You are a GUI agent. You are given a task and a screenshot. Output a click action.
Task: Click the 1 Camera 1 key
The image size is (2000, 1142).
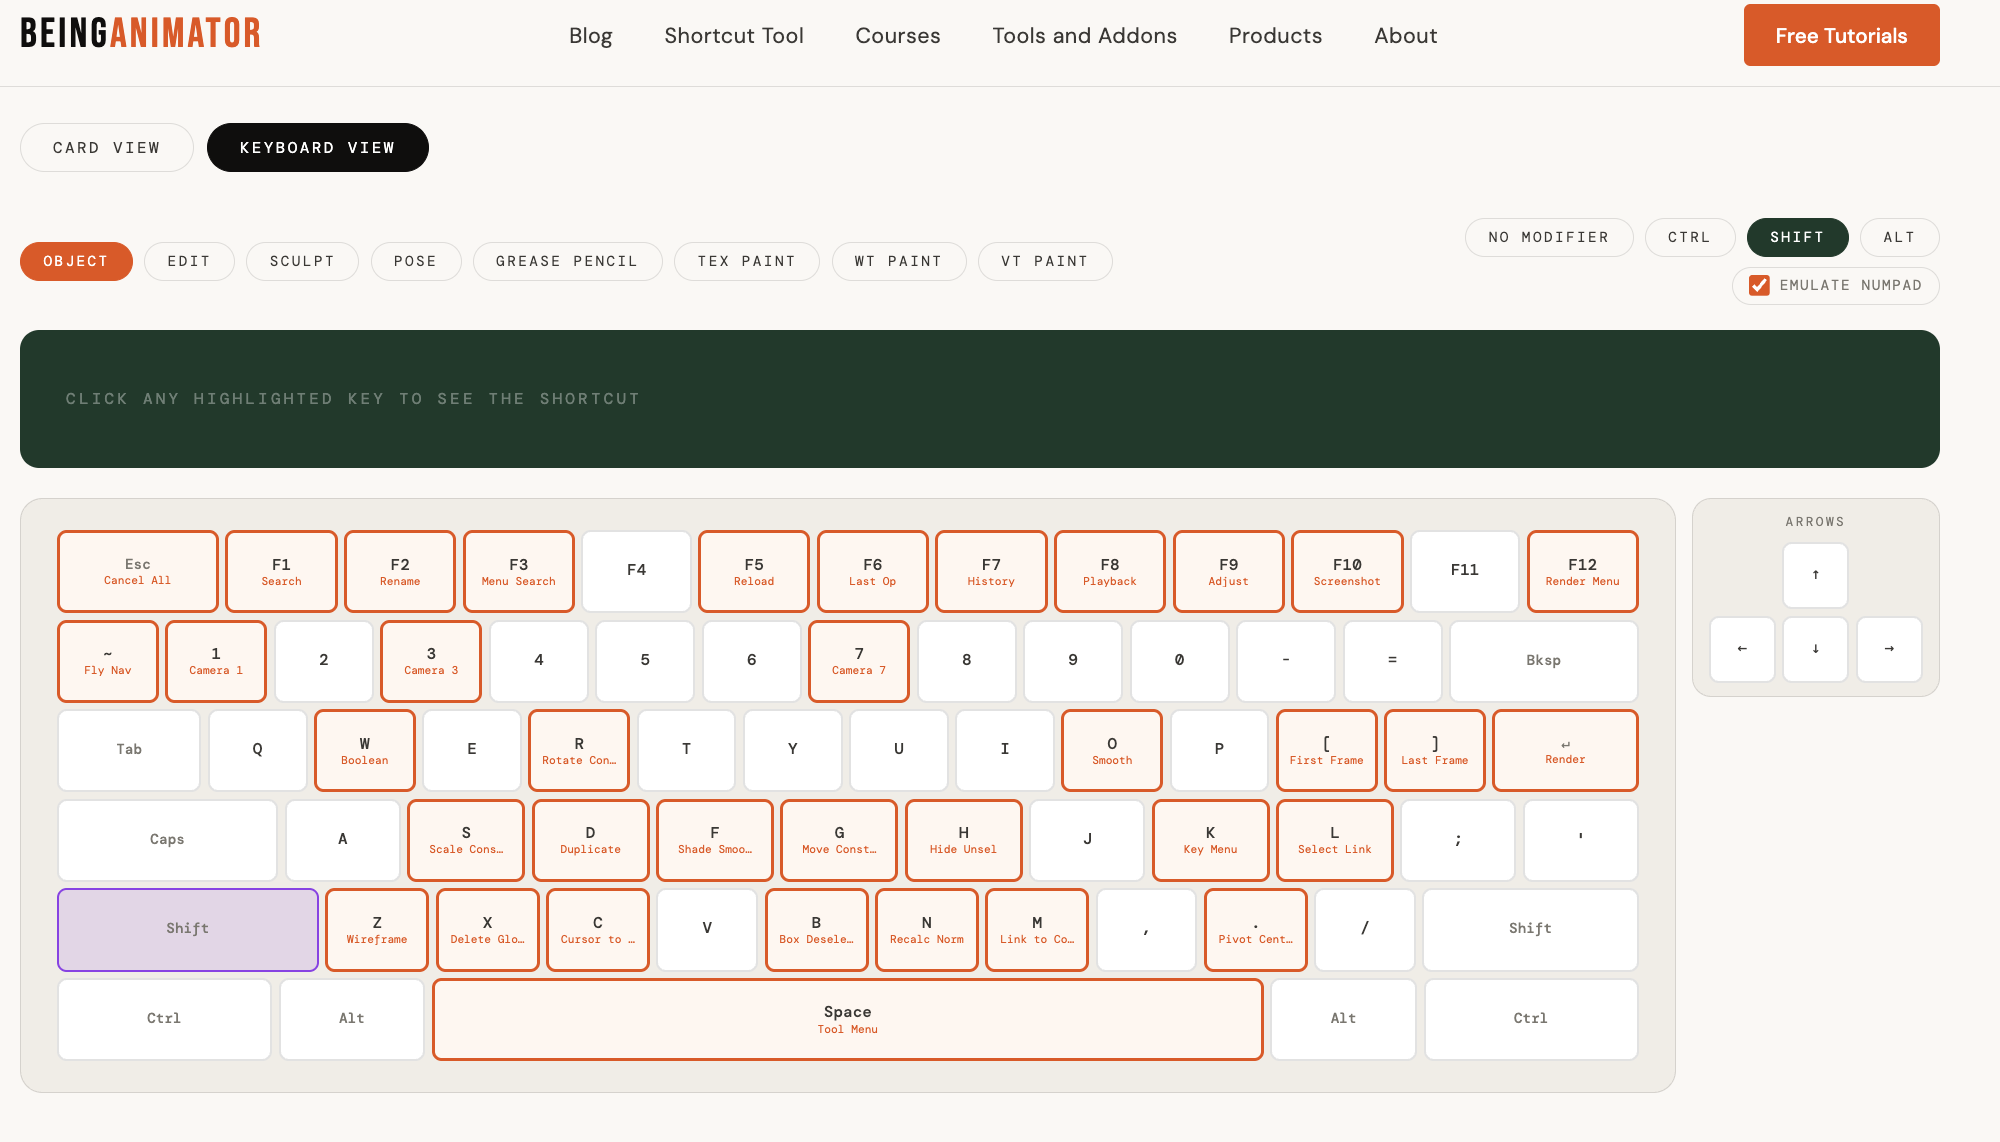click(216, 661)
